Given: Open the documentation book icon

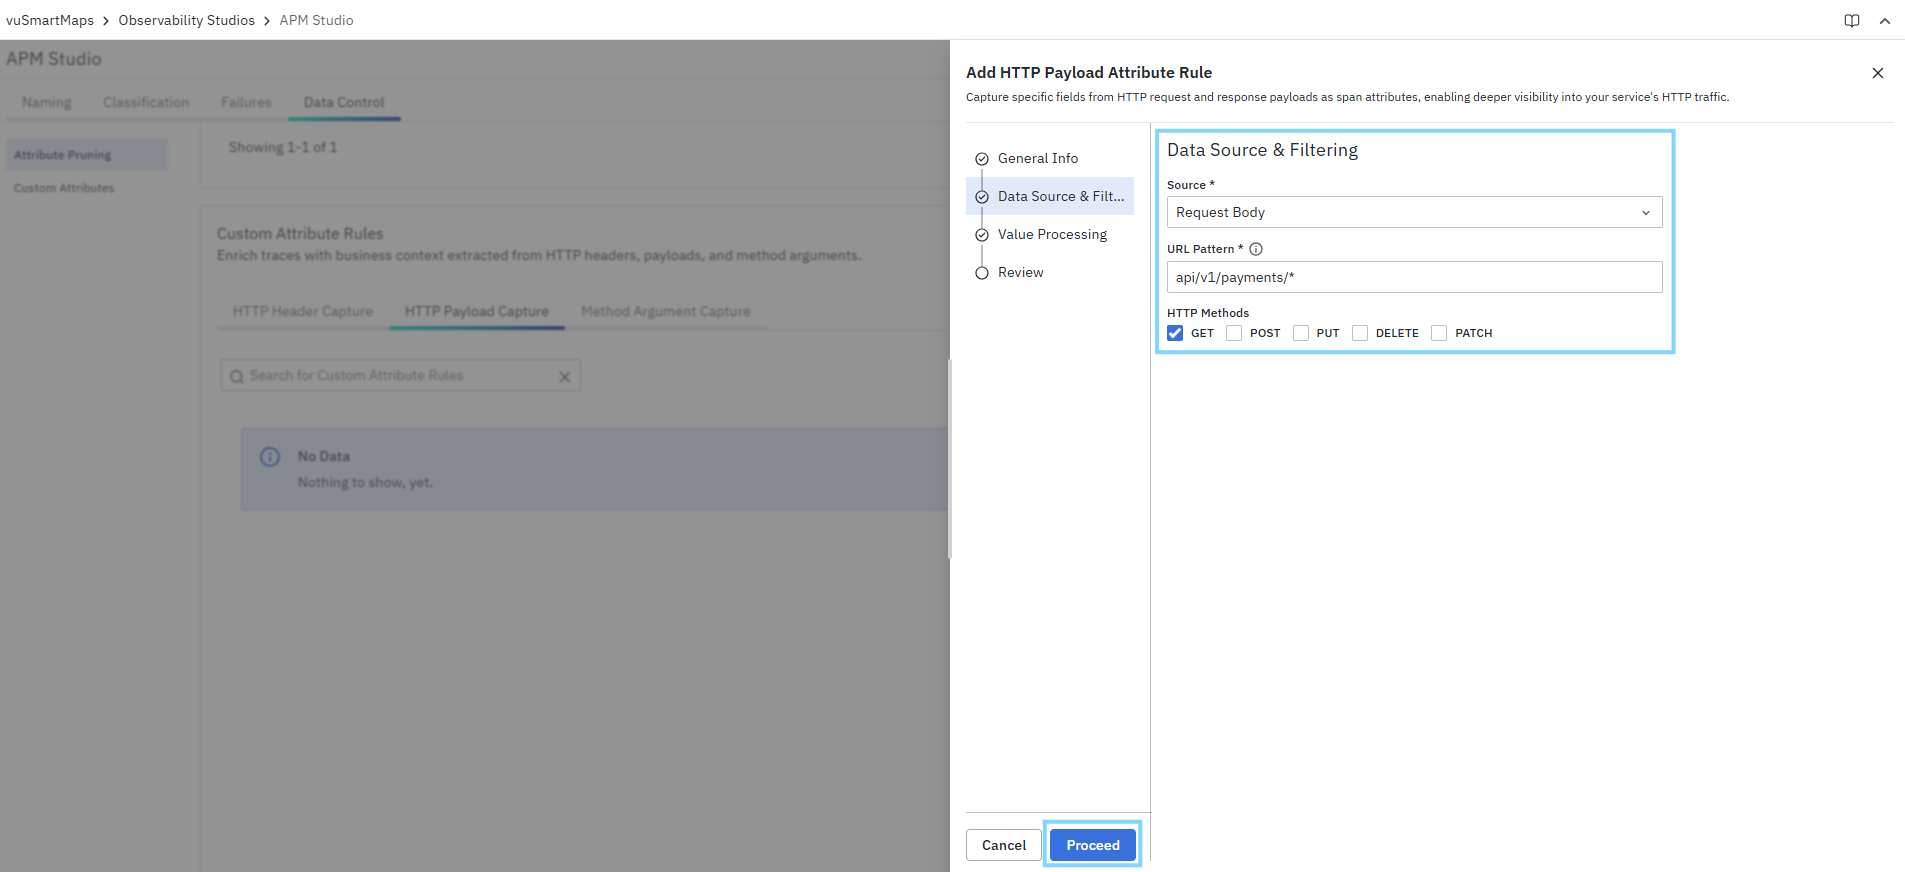Looking at the screenshot, I should 1852,20.
